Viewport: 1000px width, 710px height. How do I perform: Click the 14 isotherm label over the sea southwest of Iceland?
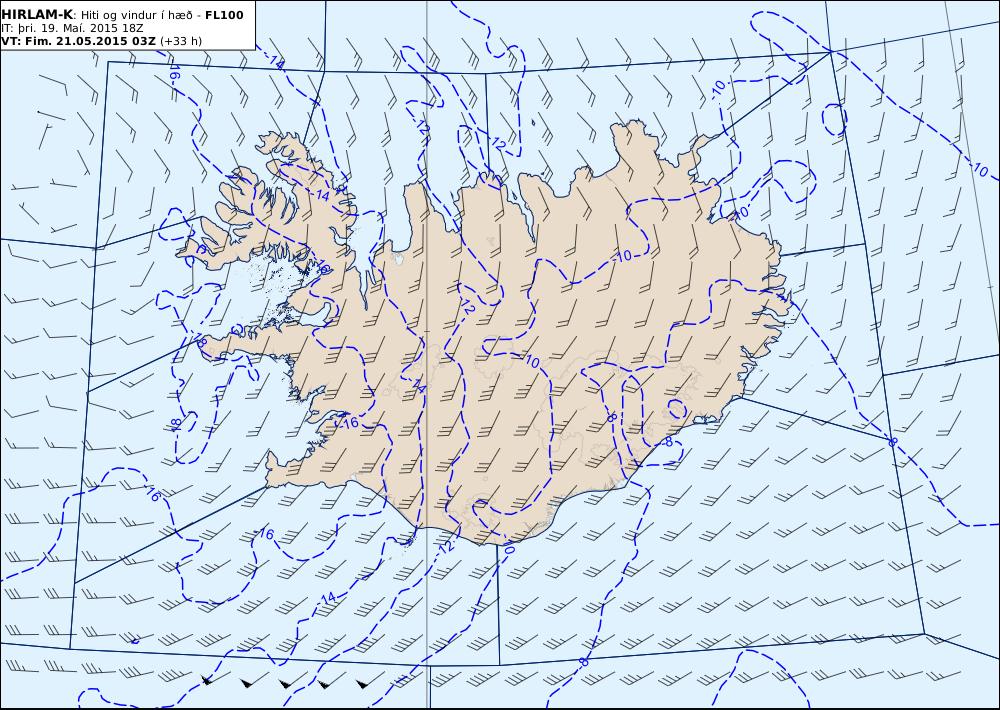click(328, 598)
